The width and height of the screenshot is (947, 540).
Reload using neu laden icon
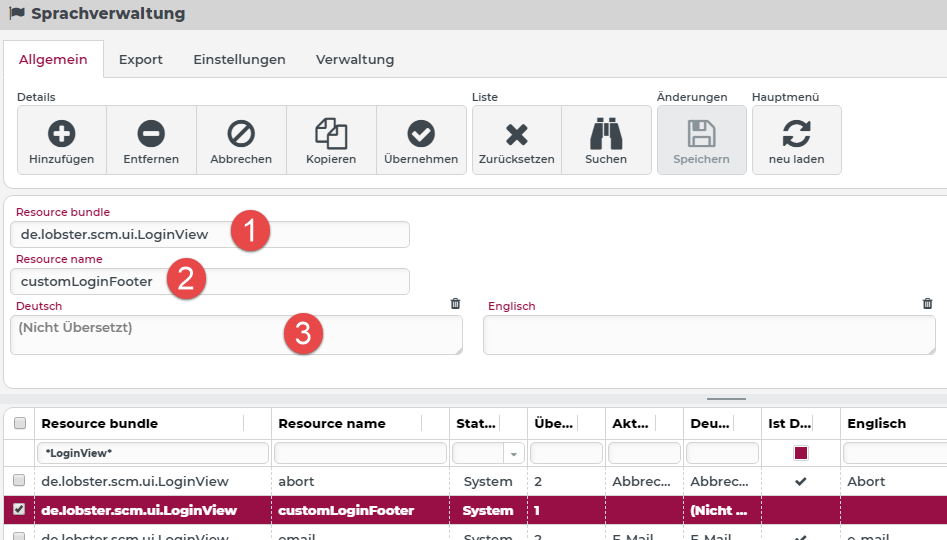pyautogui.click(x=796, y=133)
